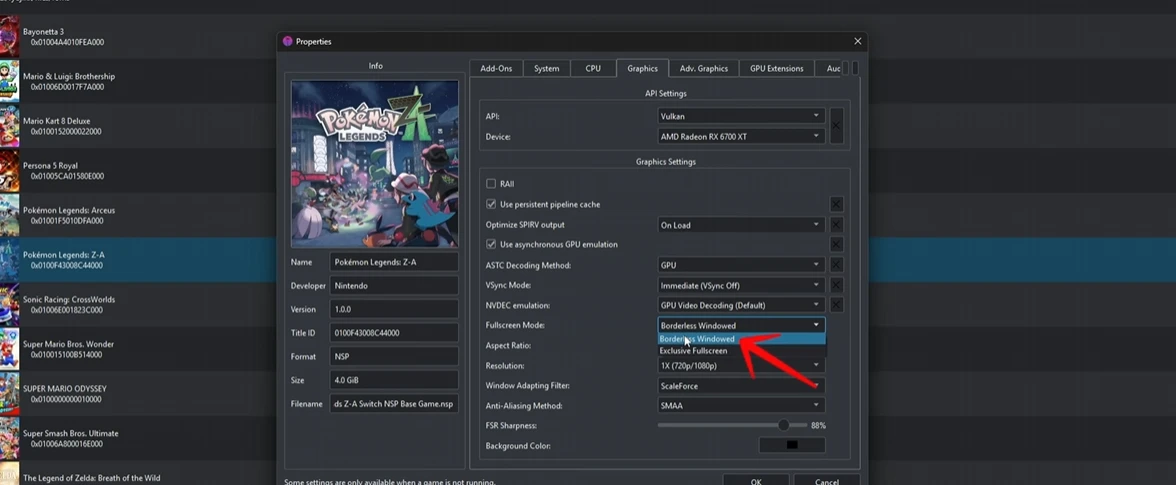Switch to the Adv. Graphics tab
The width and height of the screenshot is (1176, 485).
pos(703,69)
